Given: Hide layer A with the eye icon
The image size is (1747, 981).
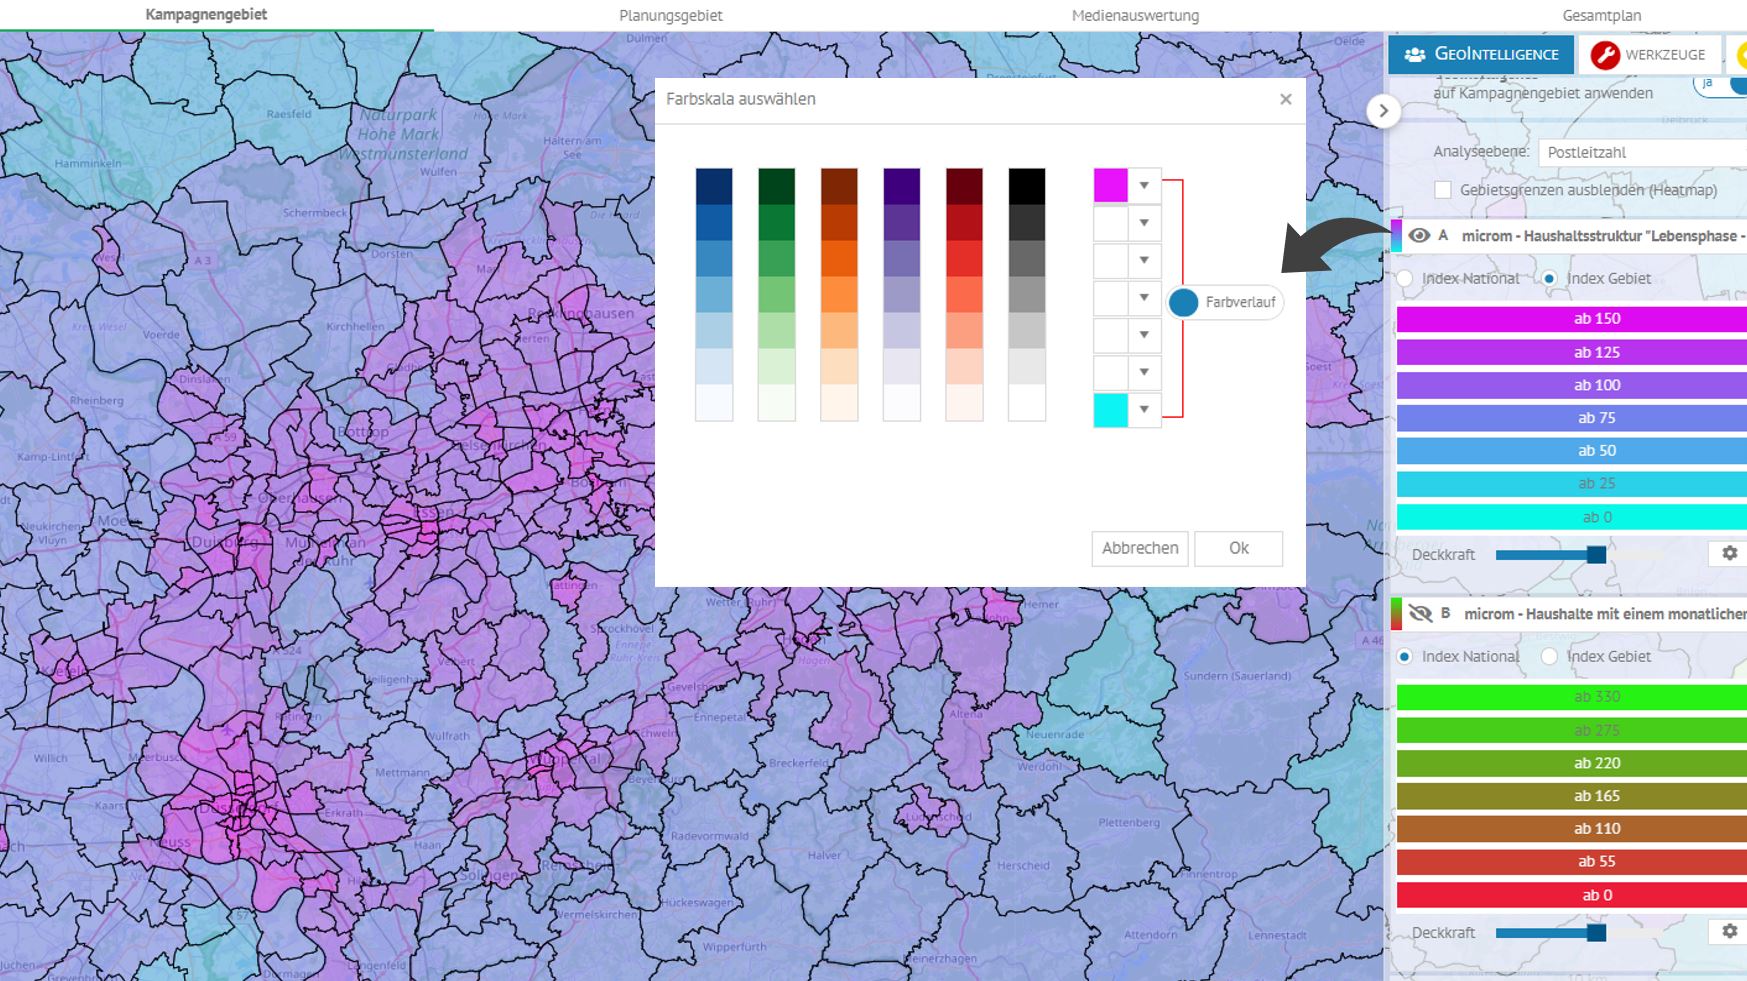Looking at the screenshot, I should tap(1419, 236).
